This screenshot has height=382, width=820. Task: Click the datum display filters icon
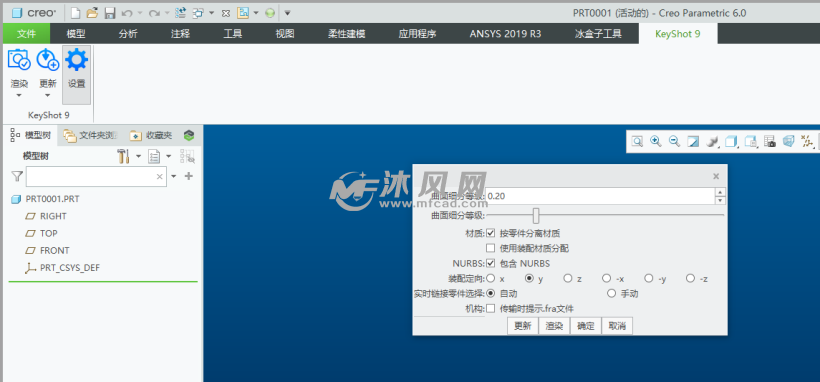[x=807, y=141]
